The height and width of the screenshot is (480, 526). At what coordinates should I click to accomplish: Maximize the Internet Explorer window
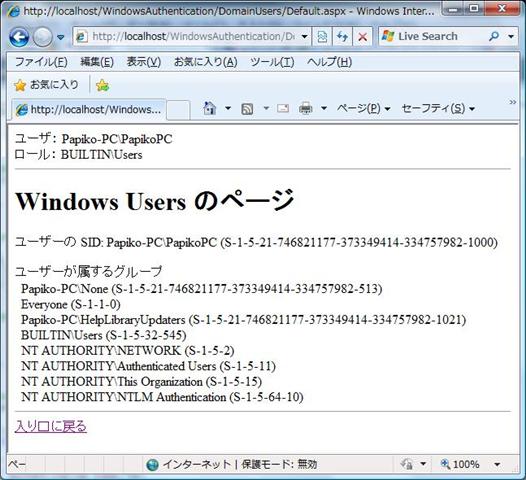coord(474,9)
